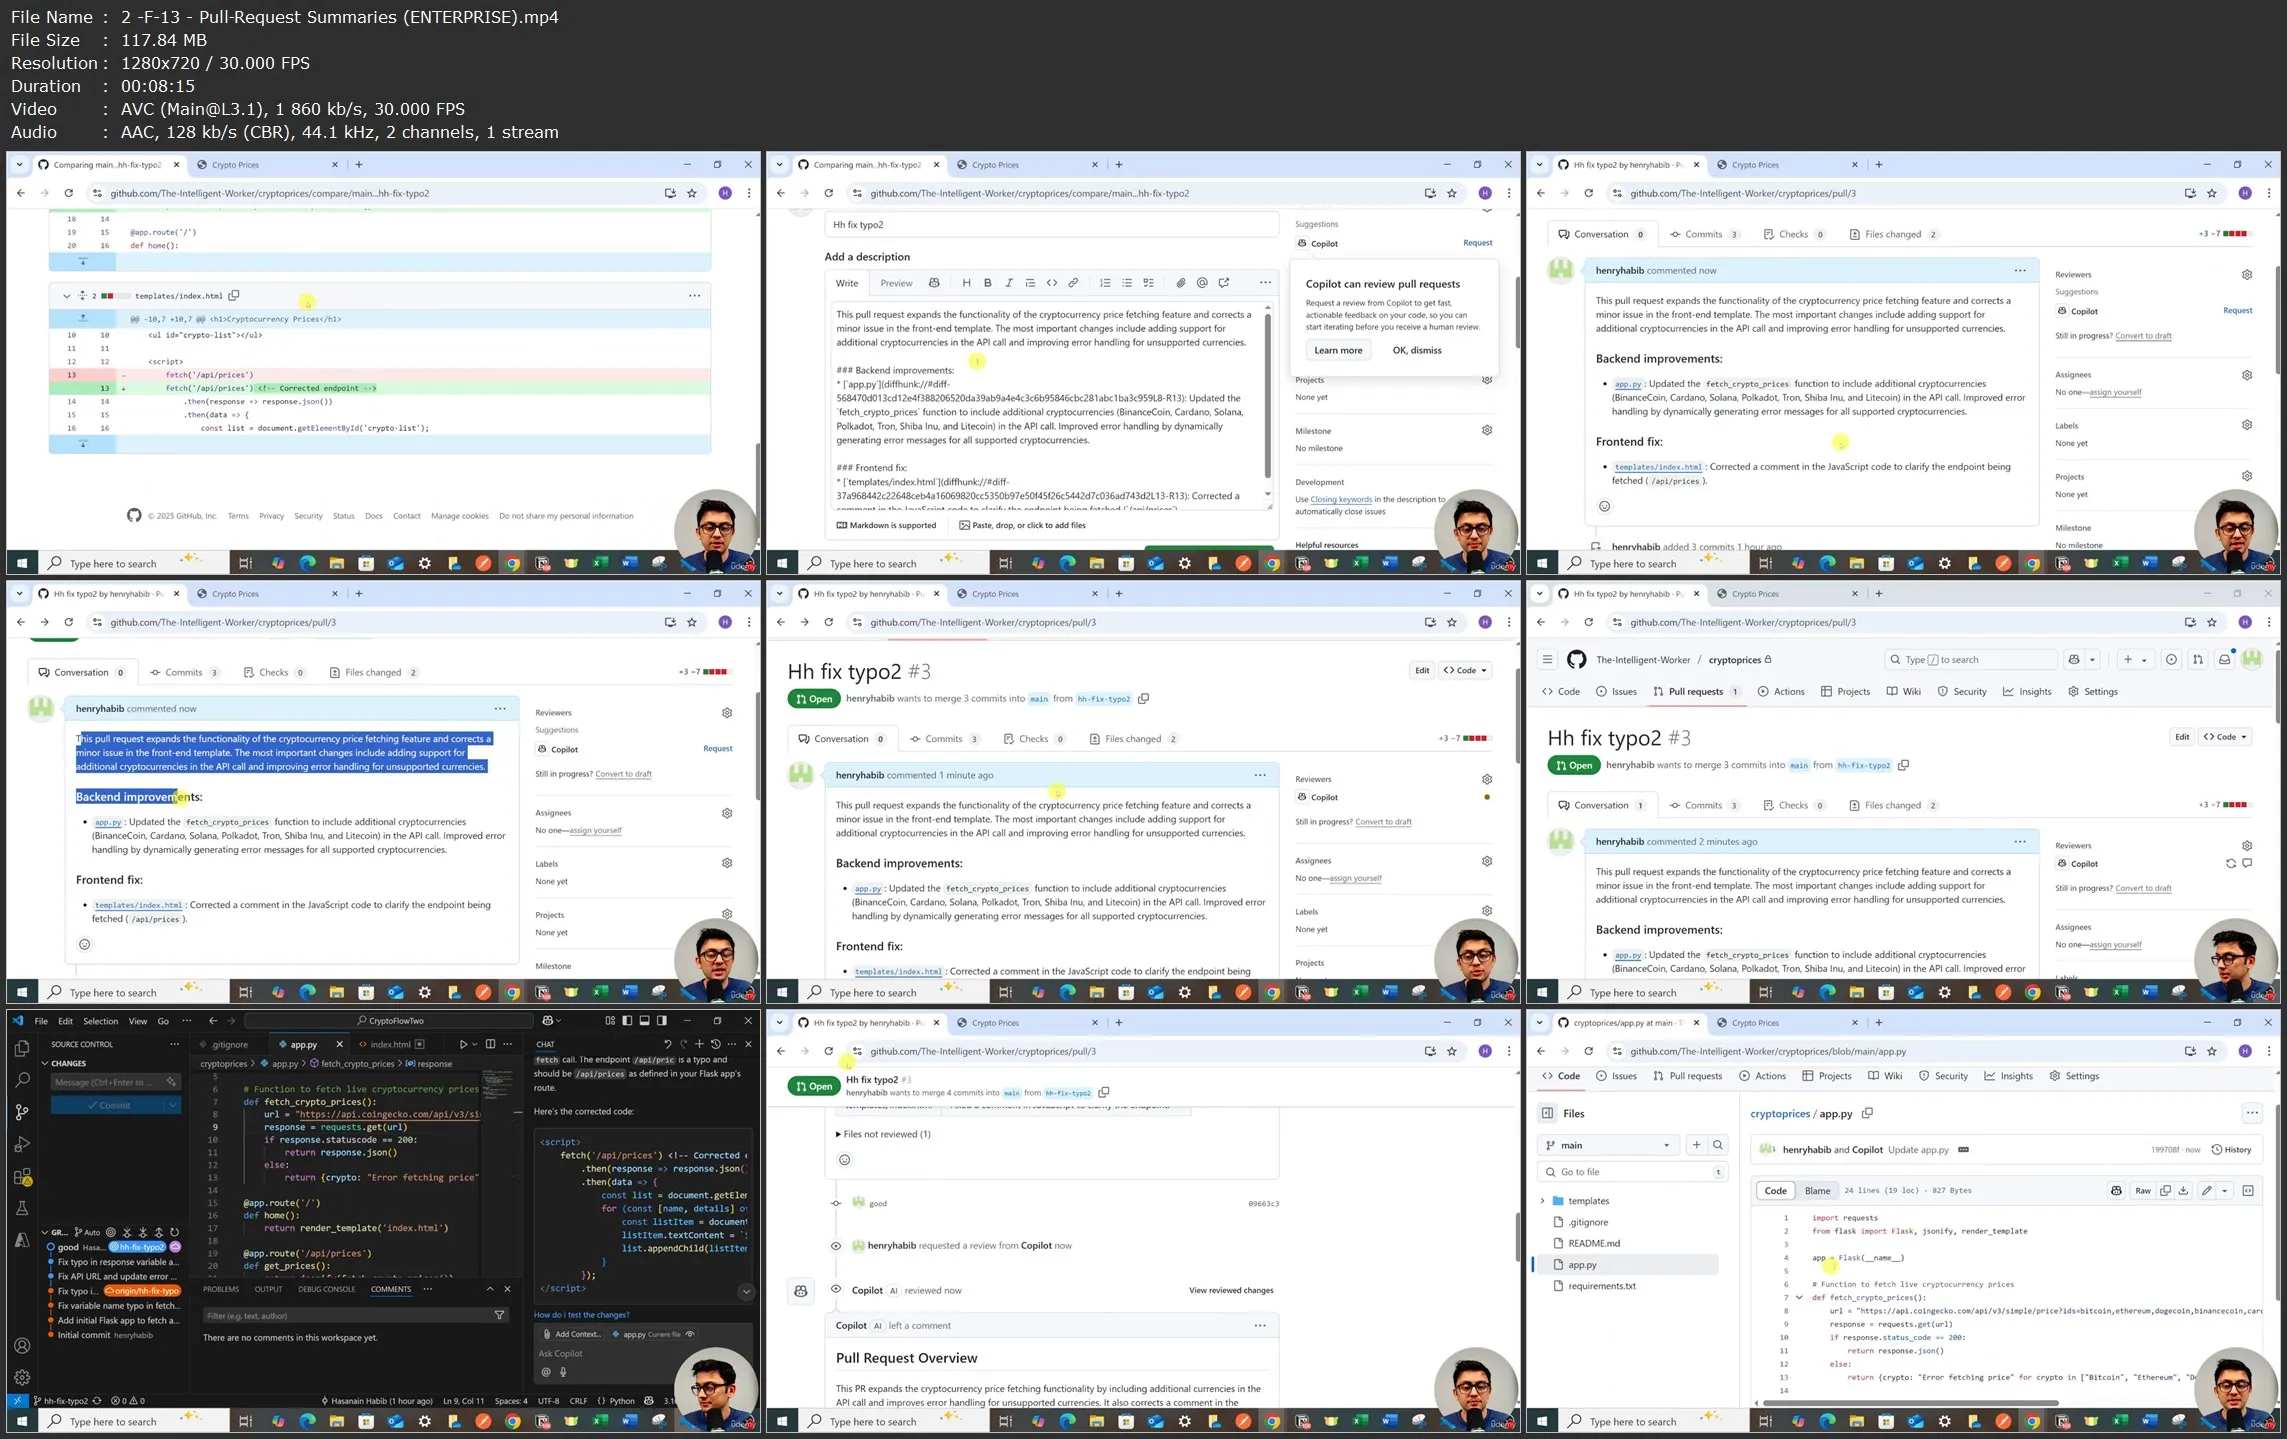Click OK, dismiss in Copilot review popup
2287x1439 pixels.
pyautogui.click(x=1416, y=350)
